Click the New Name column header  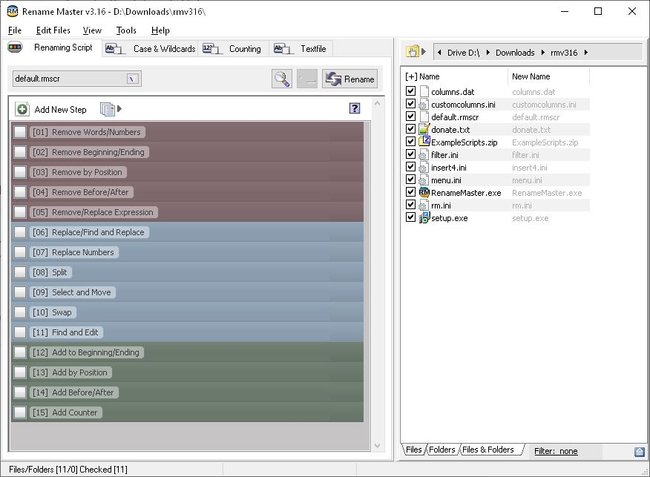point(531,76)
